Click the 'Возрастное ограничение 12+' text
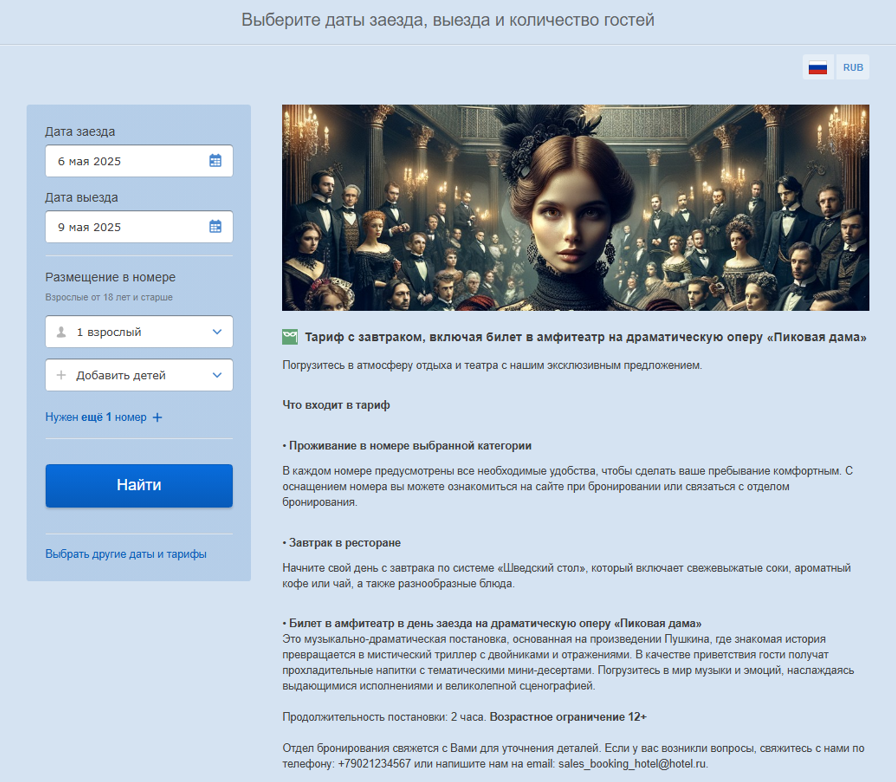Screen dimensions: 896x782 (x=568, y=717)
